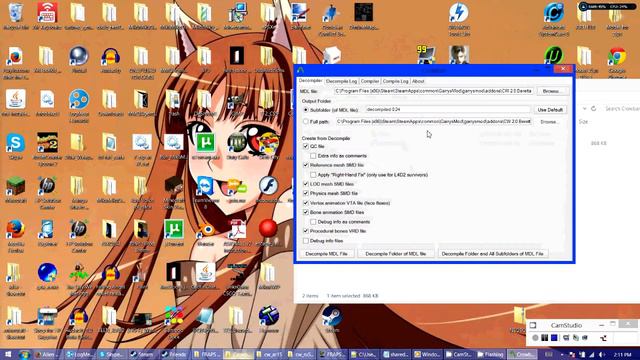Click the Subfolder name input field
This screenshot has width=640, height=360.
tap(447, 110)
